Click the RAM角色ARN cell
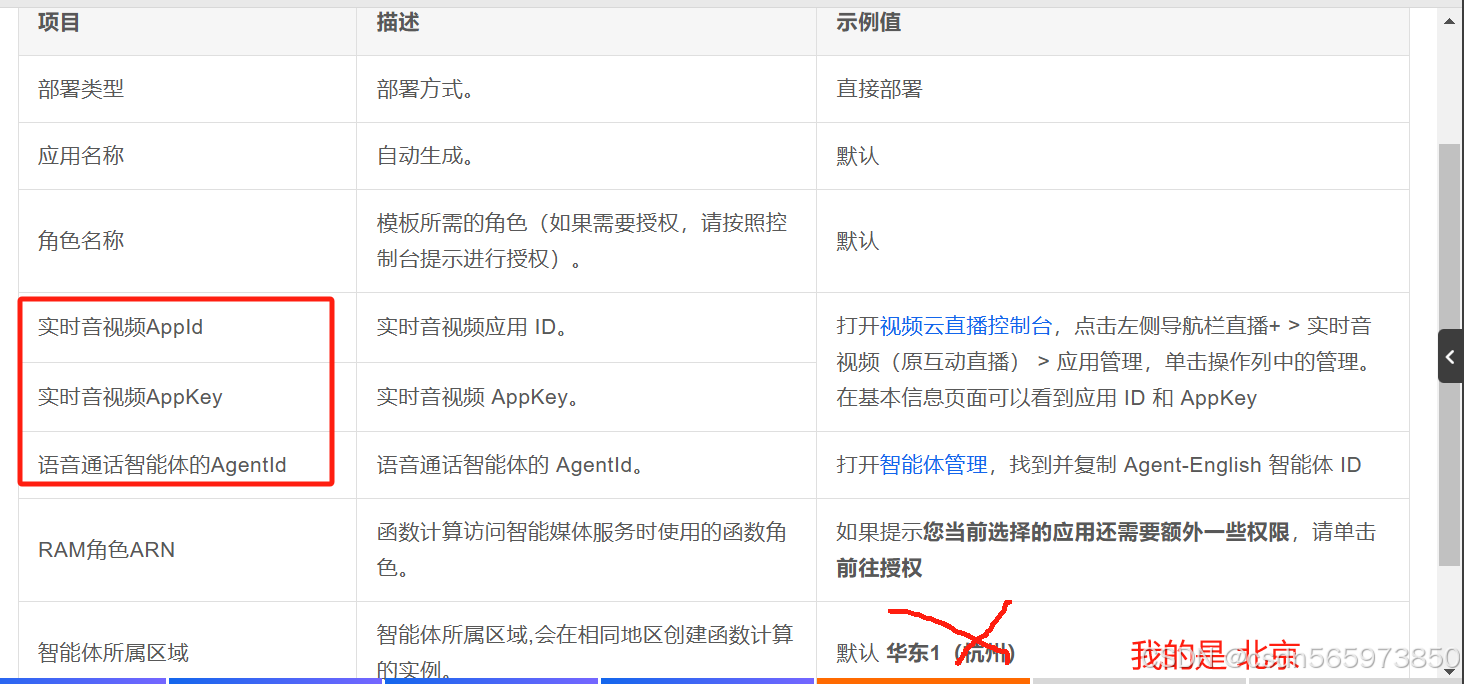The image size is (1464, 684). [x=187, y=550]
